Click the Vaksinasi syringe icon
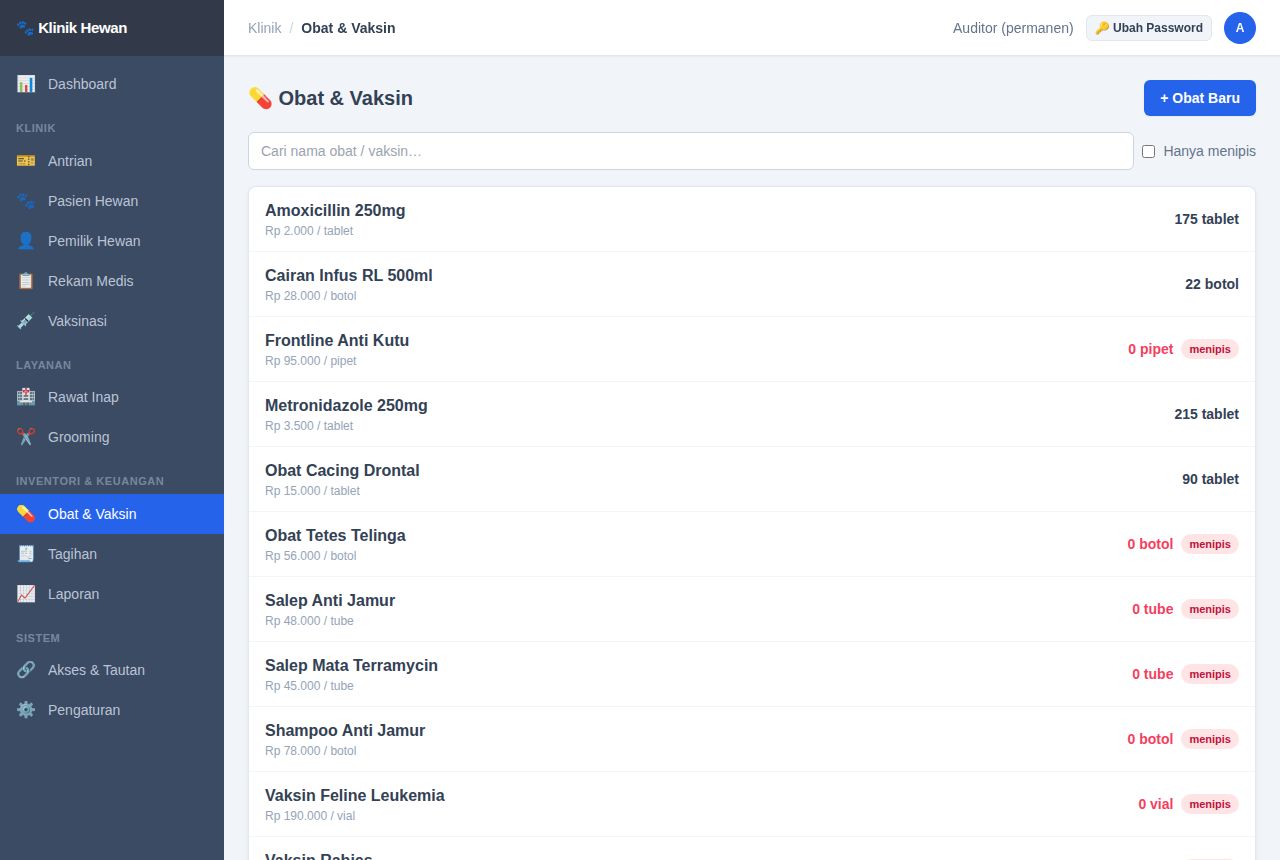1280x860 pixels. pyautogui.click(x=26, y=321)
